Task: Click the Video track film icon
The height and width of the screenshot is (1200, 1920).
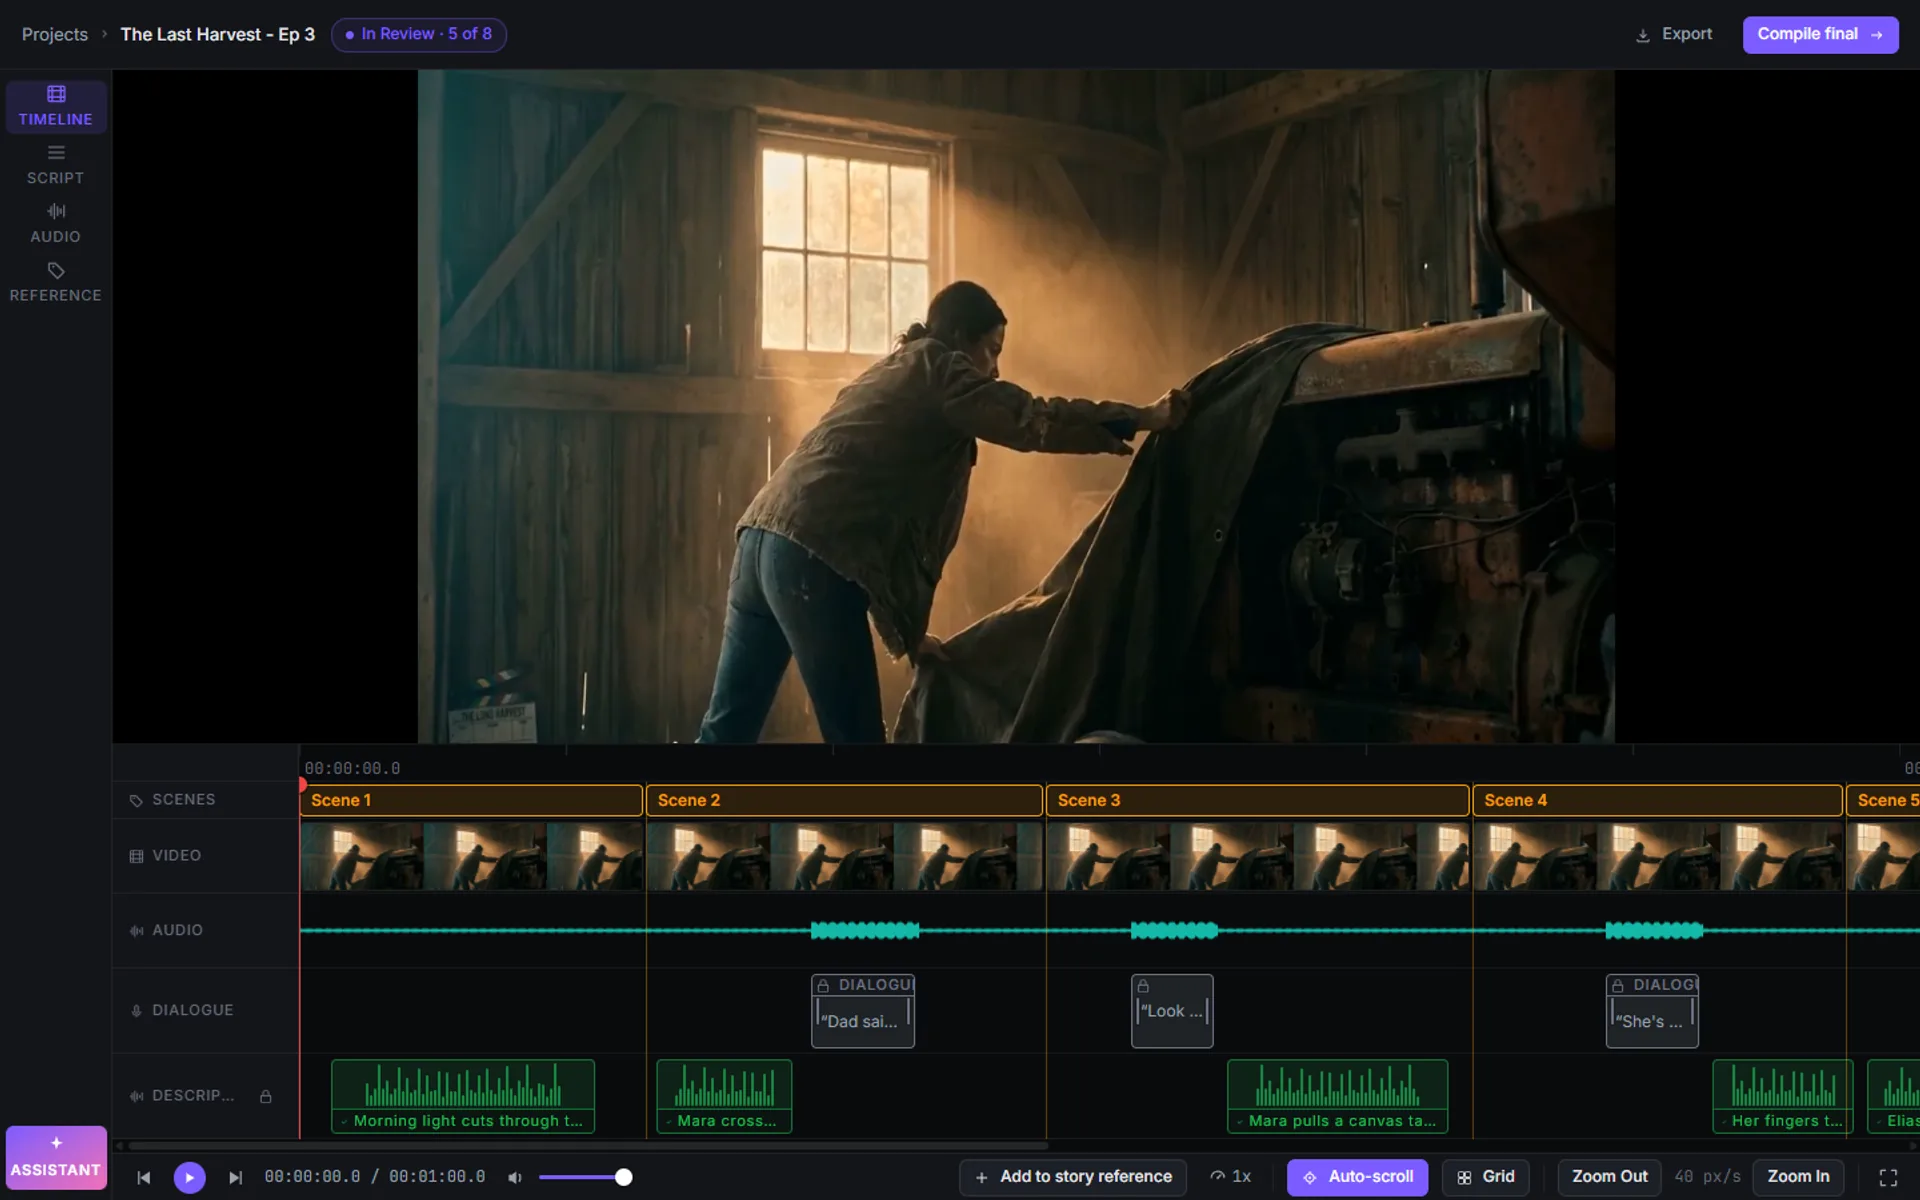Action: click(x=136, y=856)
